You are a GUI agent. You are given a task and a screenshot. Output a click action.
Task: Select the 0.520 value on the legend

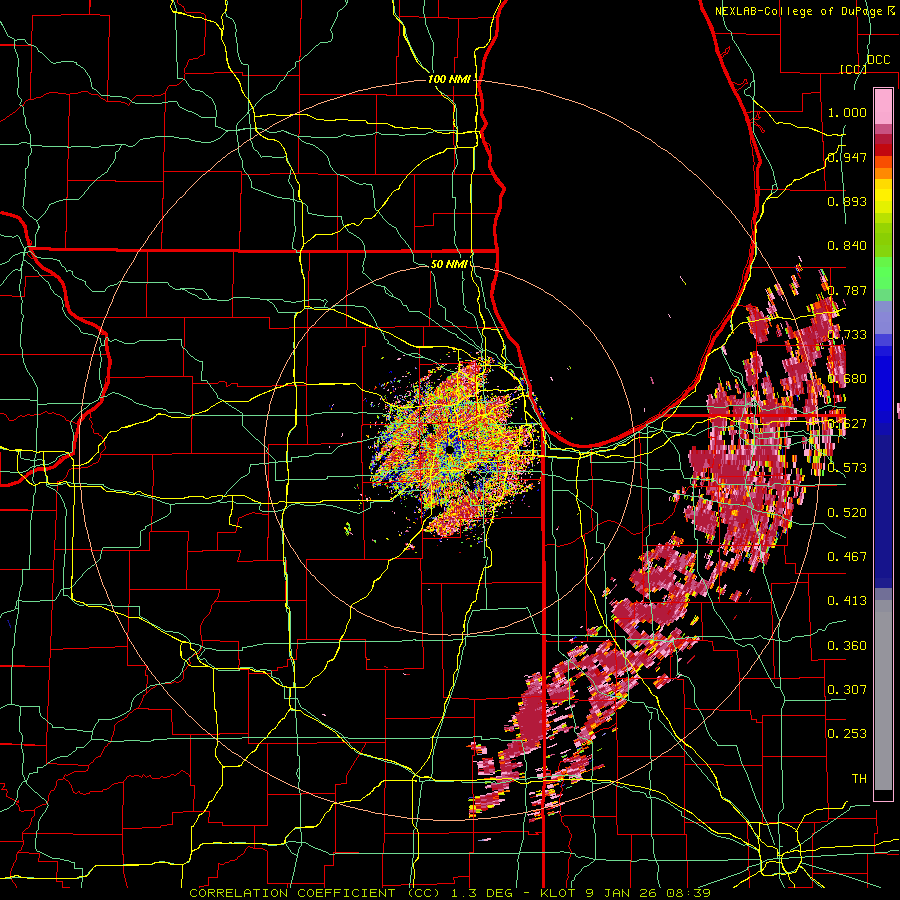point(847,512)
